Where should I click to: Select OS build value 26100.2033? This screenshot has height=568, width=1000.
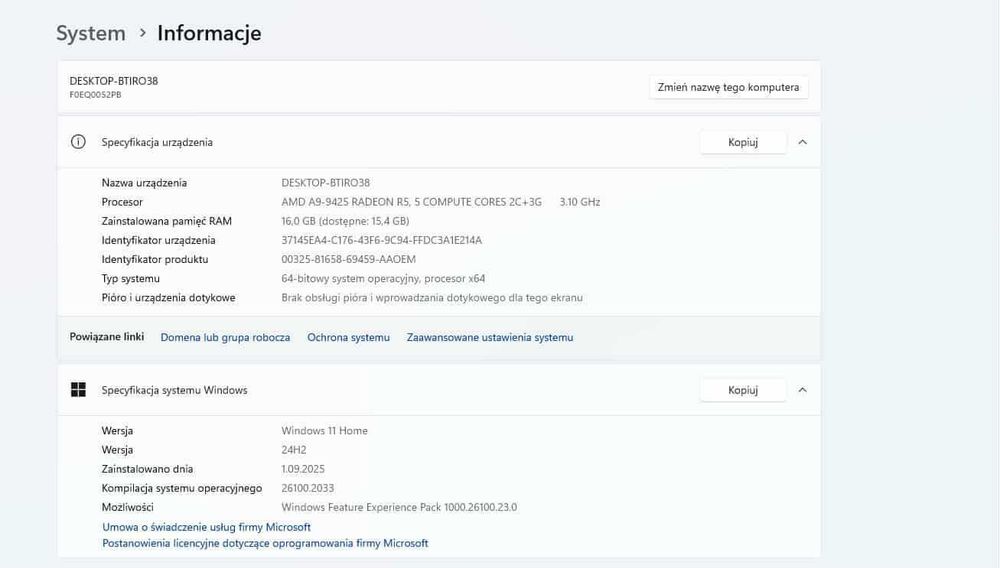point(307,488)
